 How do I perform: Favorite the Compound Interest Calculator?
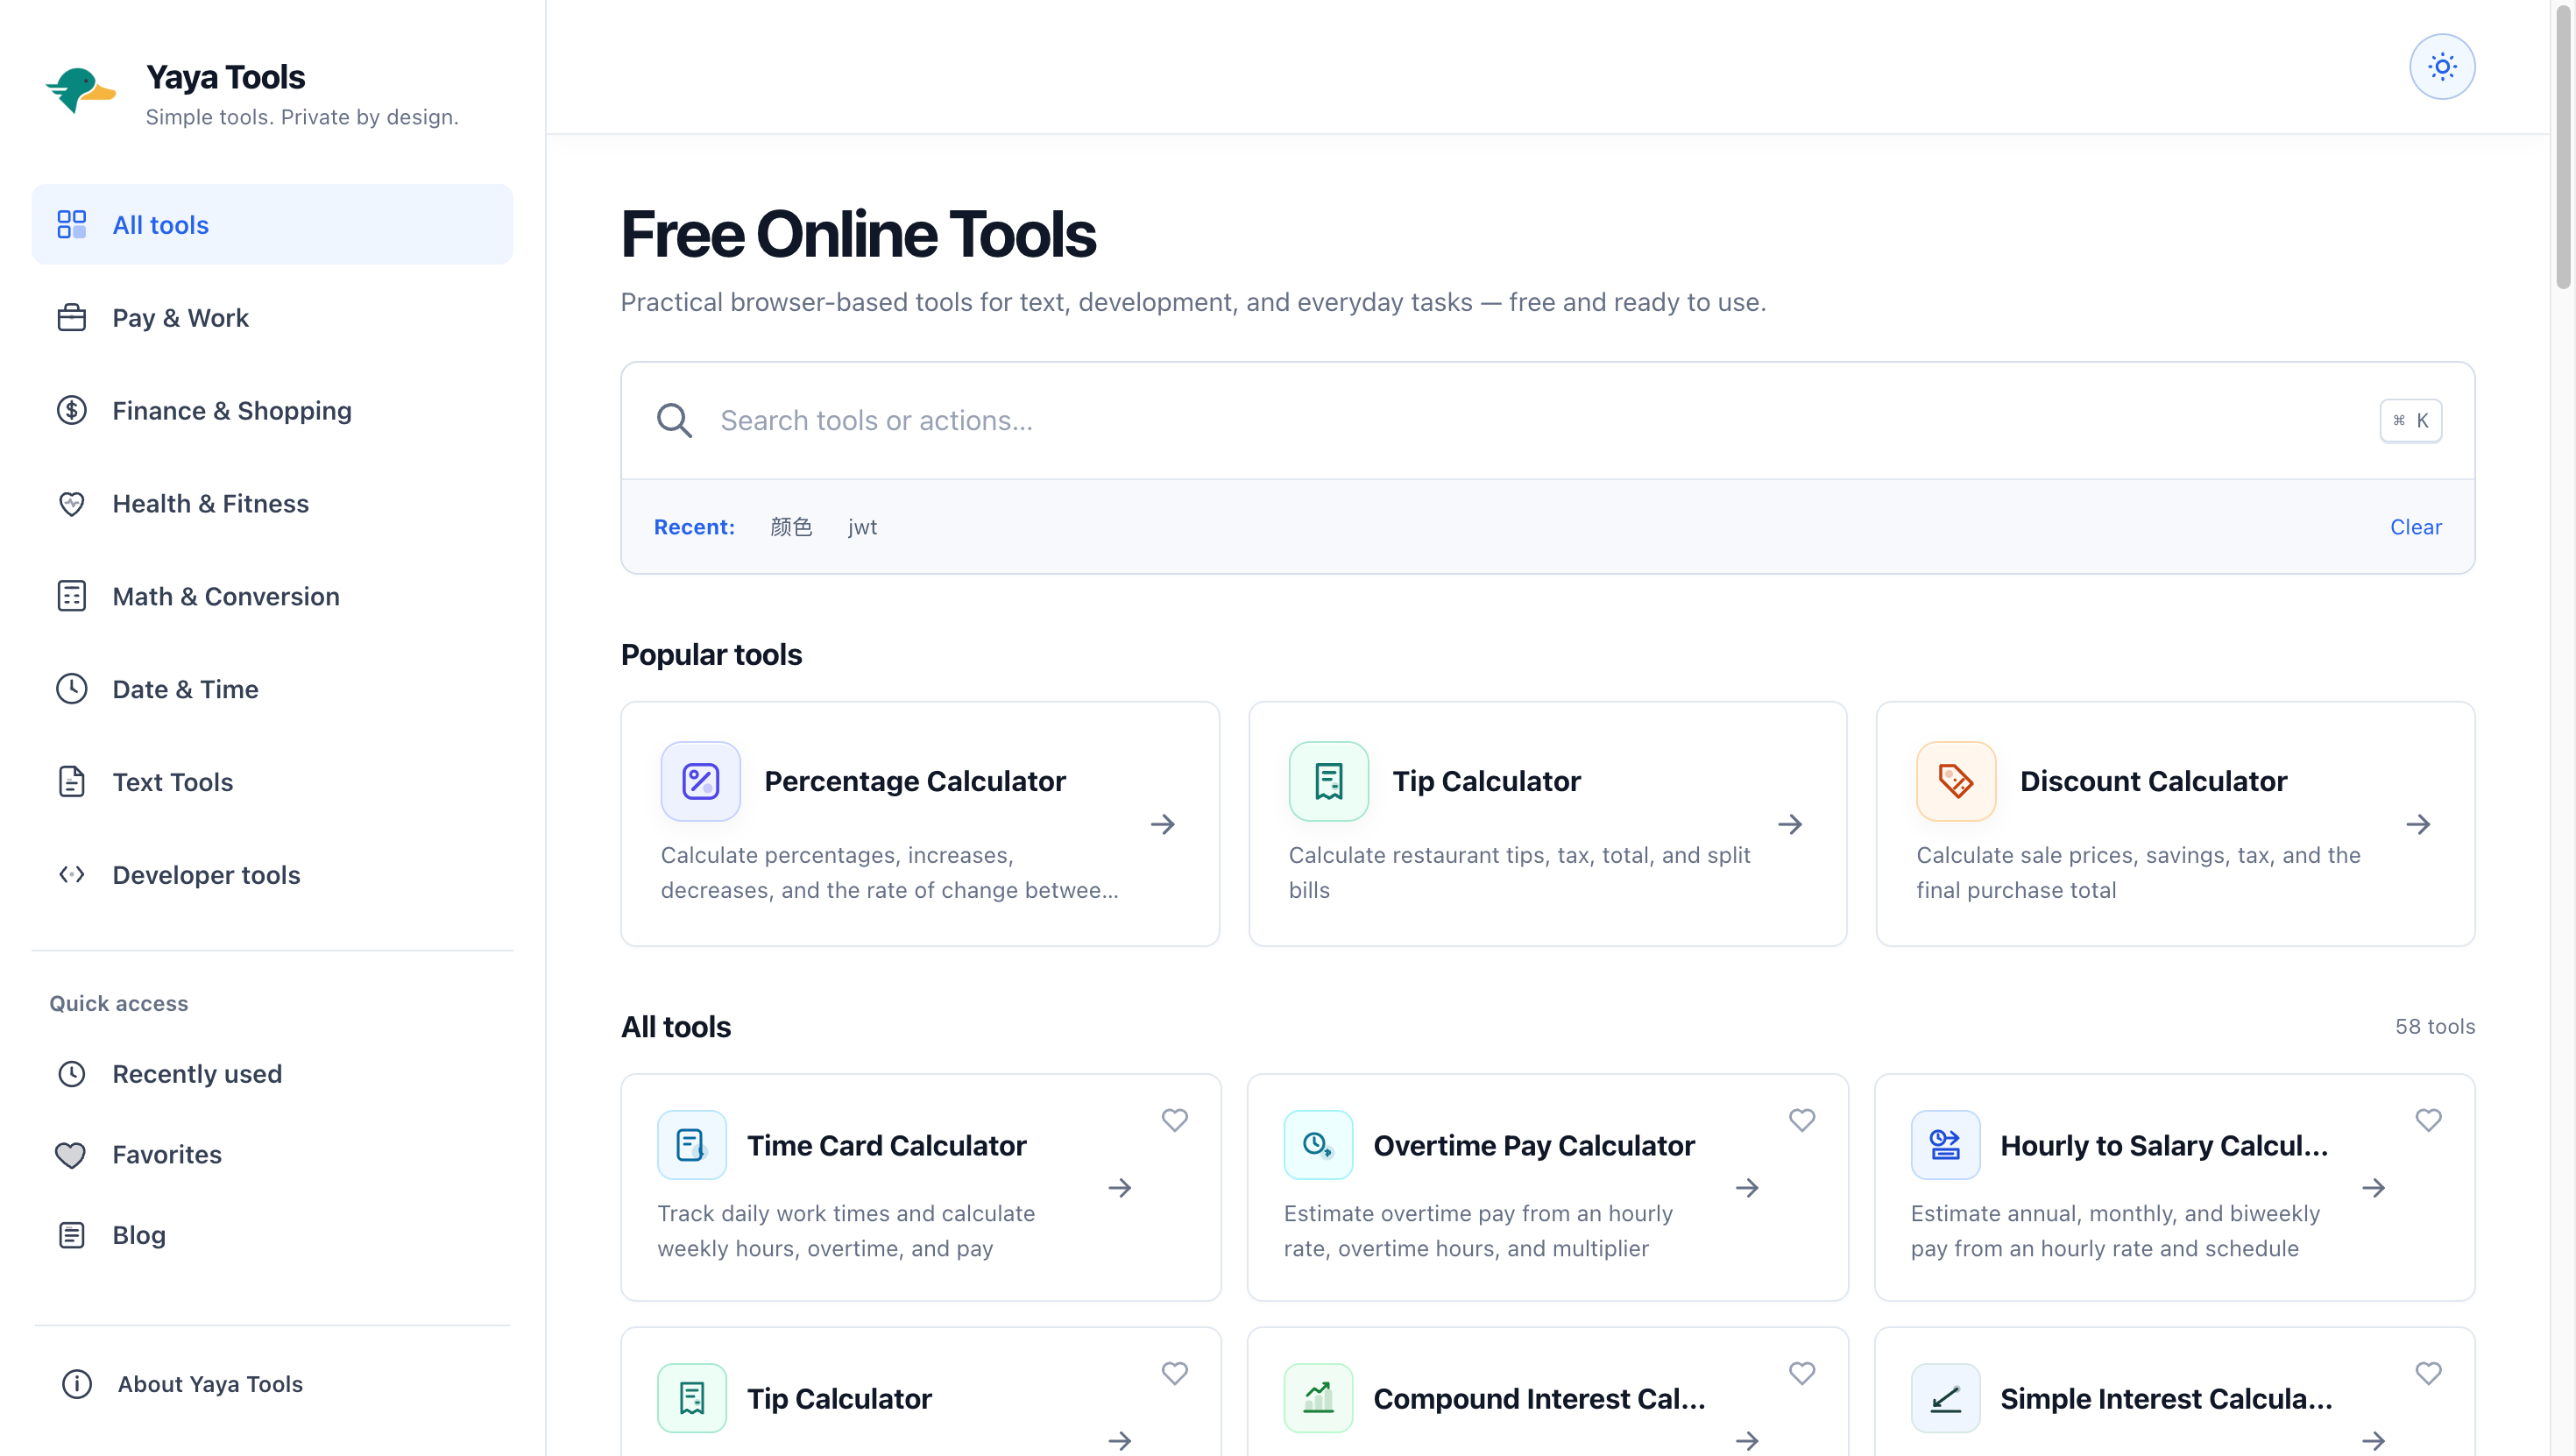coord(1801,1373)
